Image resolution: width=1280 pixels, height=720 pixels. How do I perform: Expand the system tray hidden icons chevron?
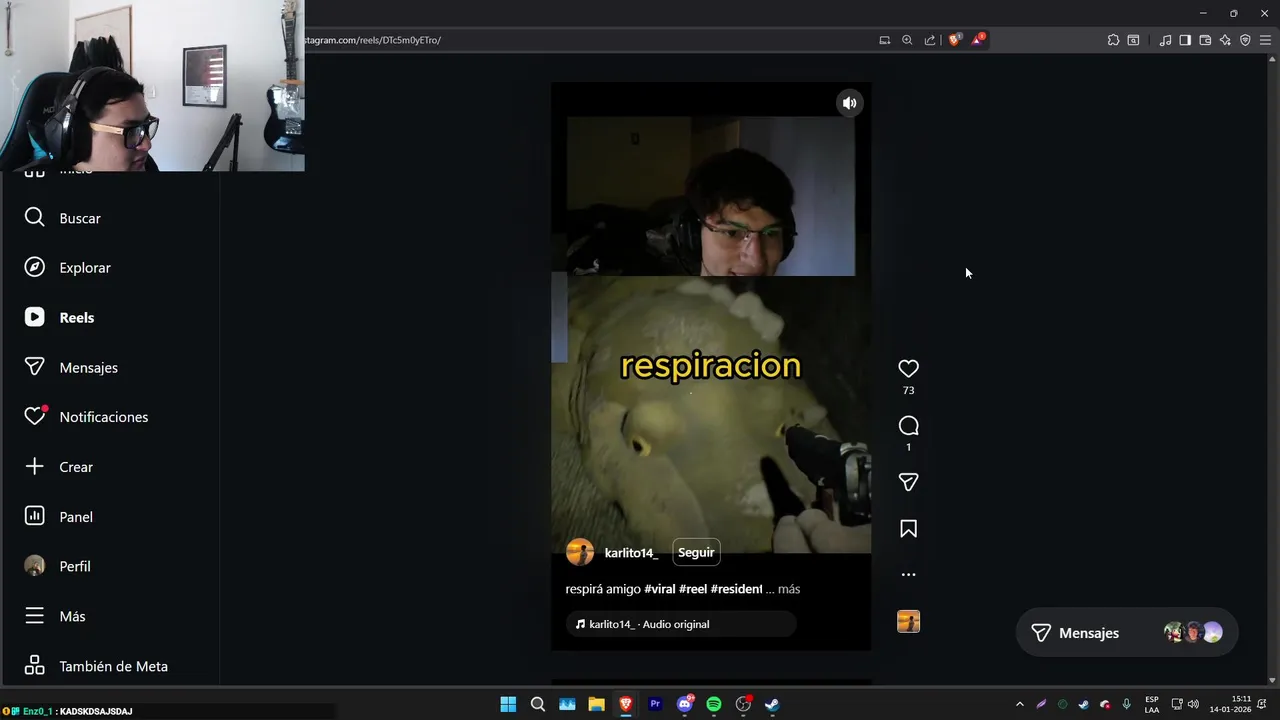coord(1019,704)
